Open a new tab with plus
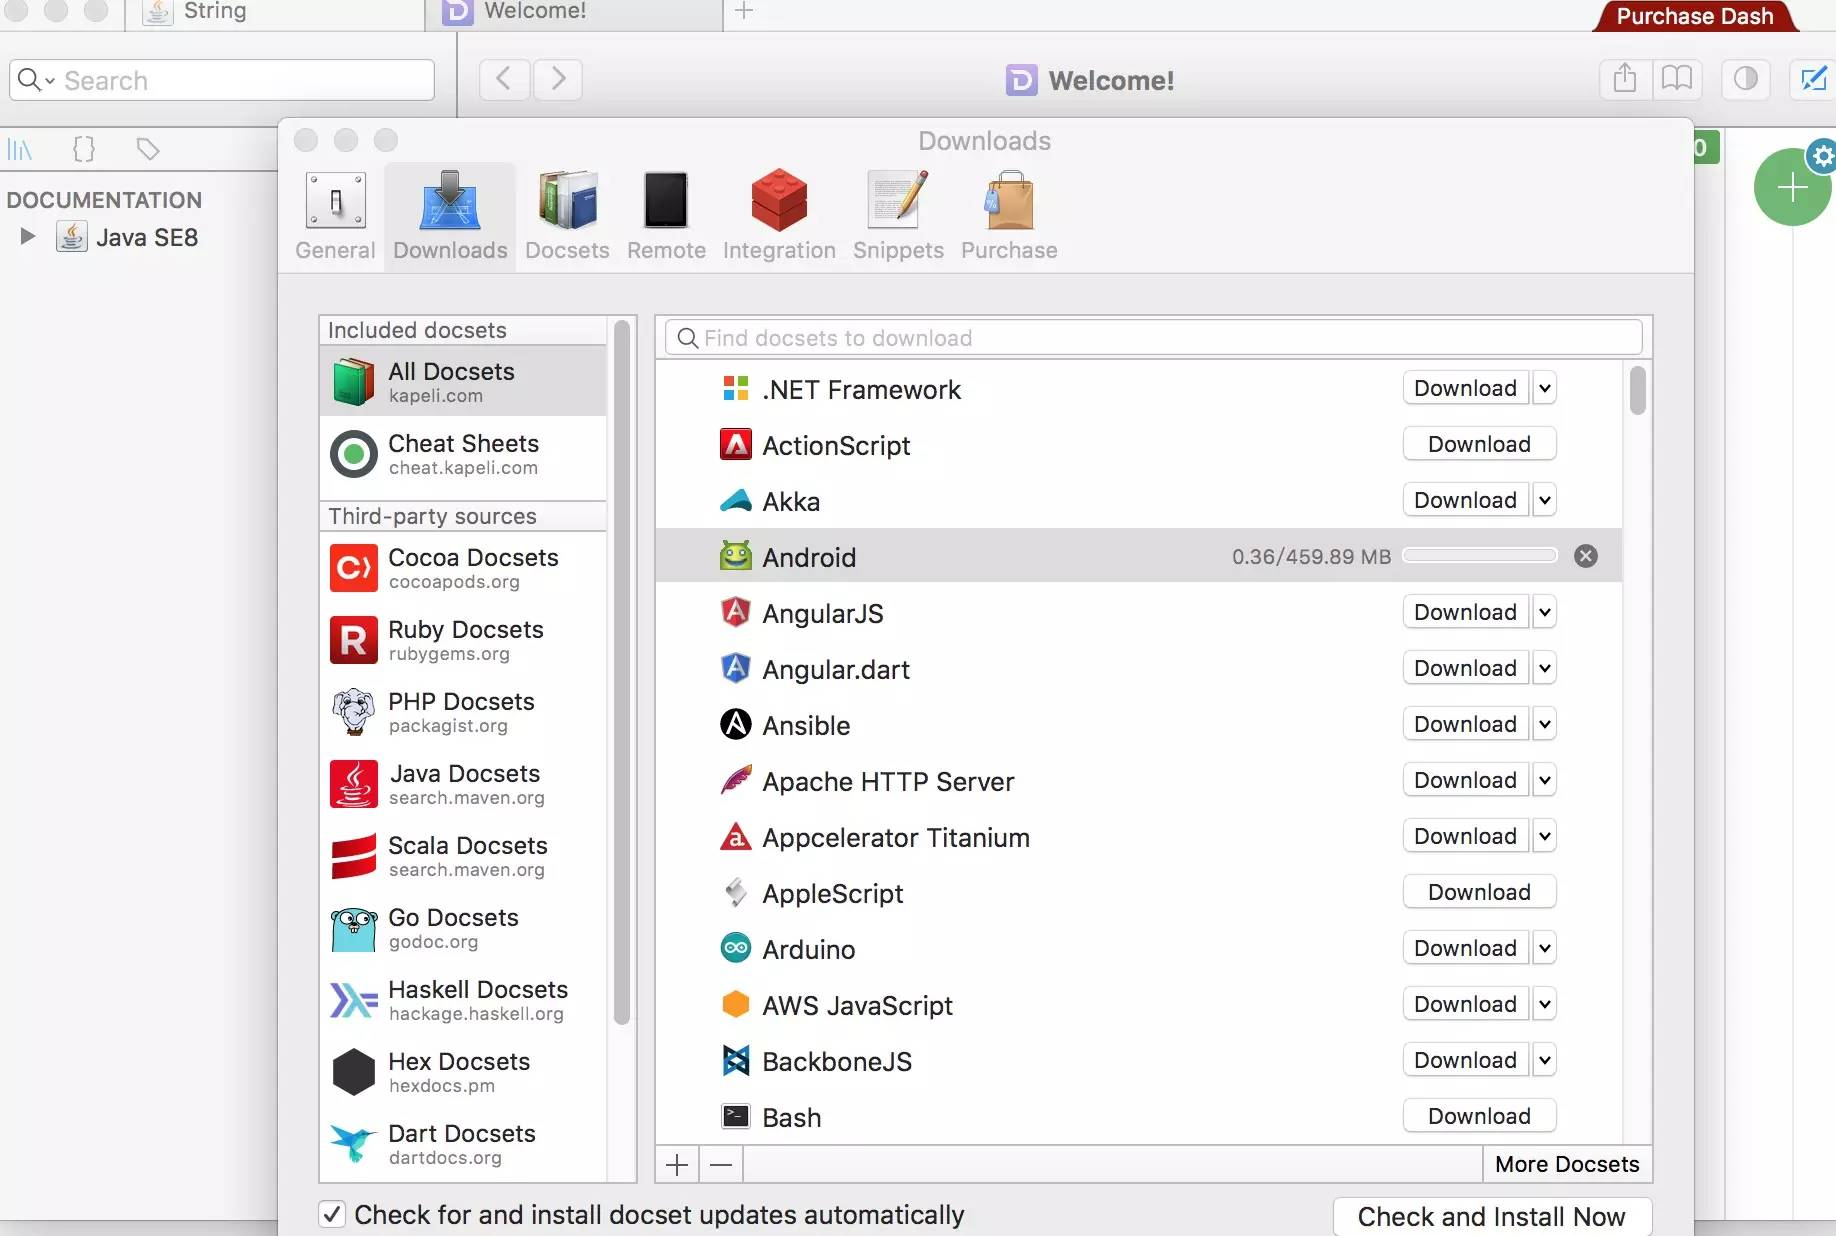Image resolution: width=1836 pixels, height=1236 pixels. (744, 12)
